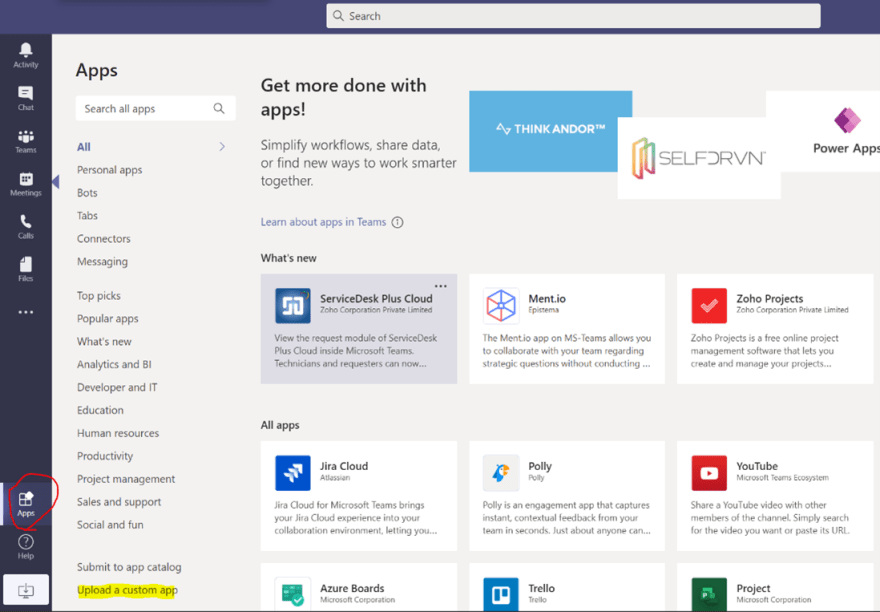The height and width of the screenshot is (612, 880).
Task: Open the Activity bell icon
Action: pos(26,55)
